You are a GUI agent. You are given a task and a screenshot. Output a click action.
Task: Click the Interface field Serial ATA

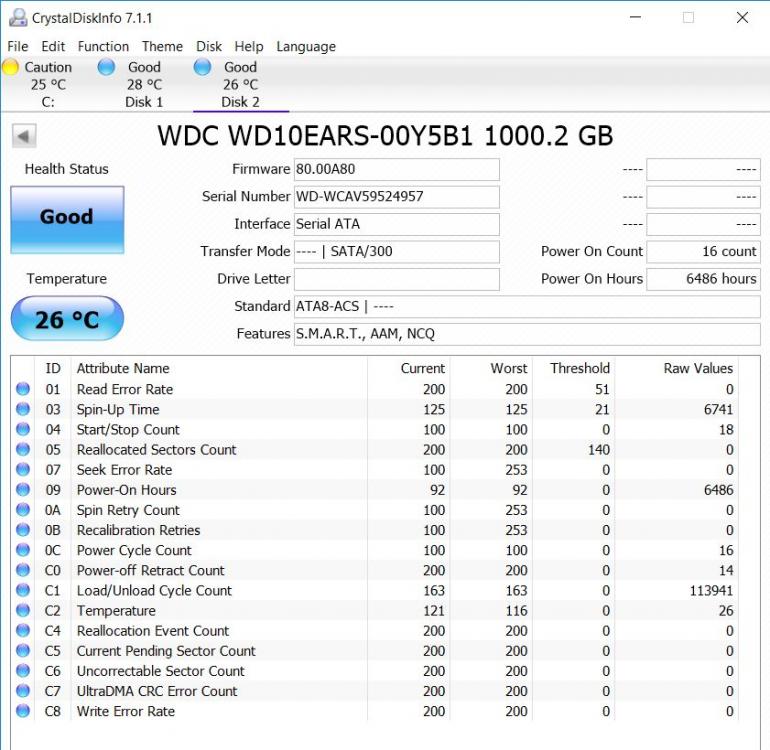point(396,224)
